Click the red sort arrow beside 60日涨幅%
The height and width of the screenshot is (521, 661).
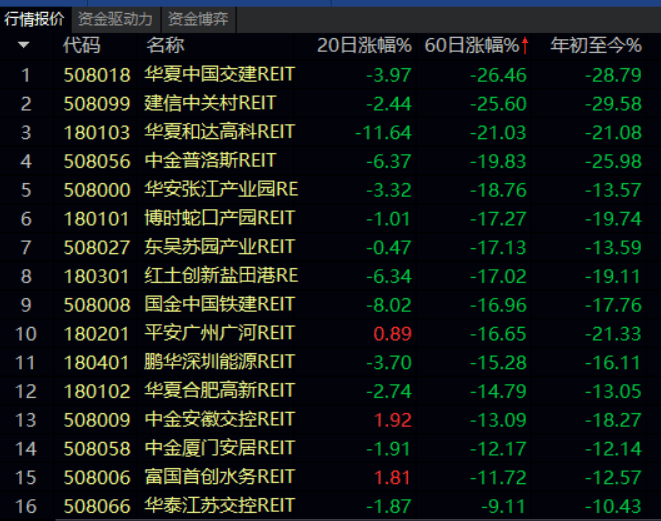525,46
